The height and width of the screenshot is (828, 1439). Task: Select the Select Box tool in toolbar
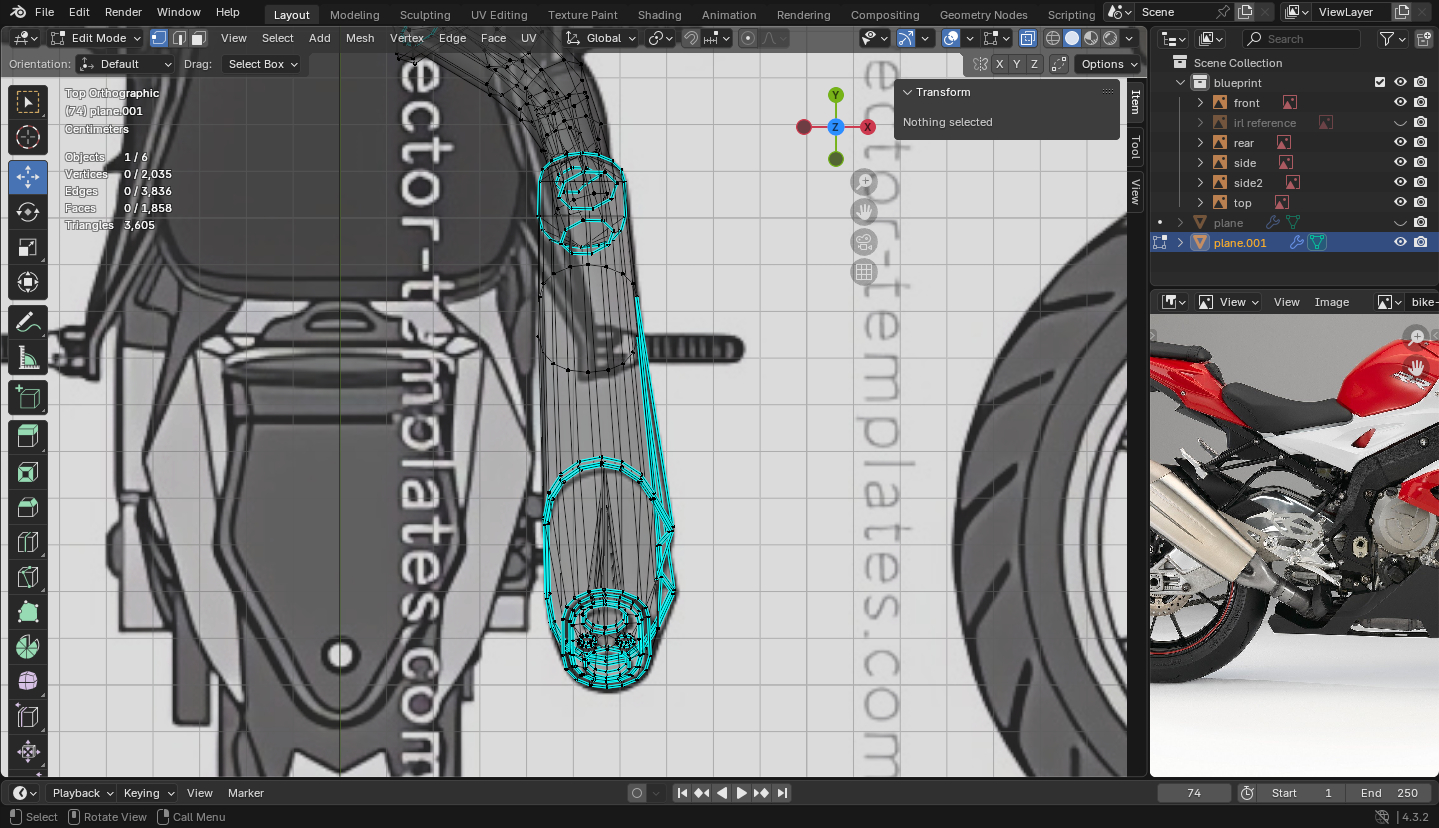click(28, 102)
